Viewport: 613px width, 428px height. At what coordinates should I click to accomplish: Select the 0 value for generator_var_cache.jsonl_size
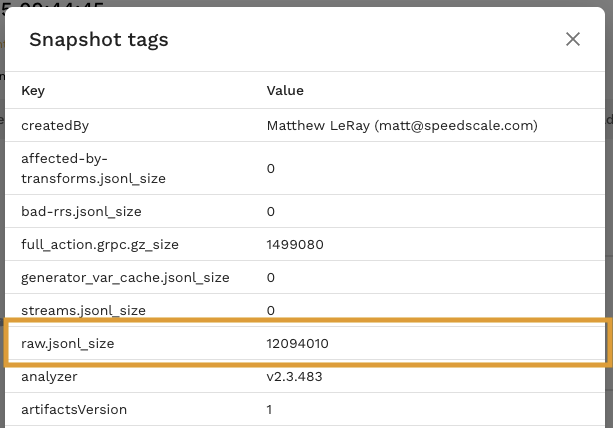click(x=271, y=278)
